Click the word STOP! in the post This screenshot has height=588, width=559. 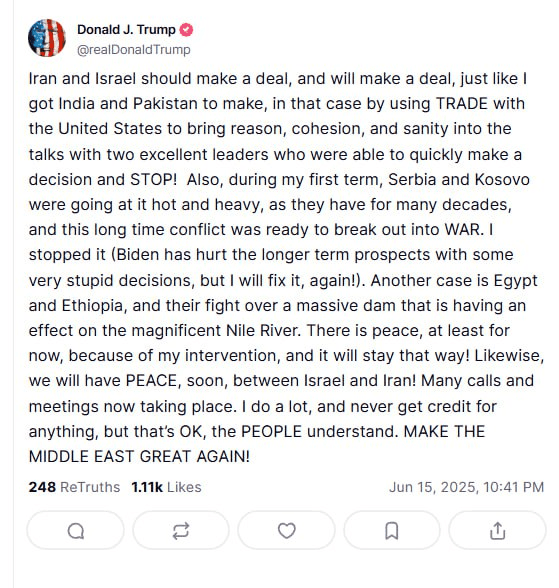(x=153, y=179)
